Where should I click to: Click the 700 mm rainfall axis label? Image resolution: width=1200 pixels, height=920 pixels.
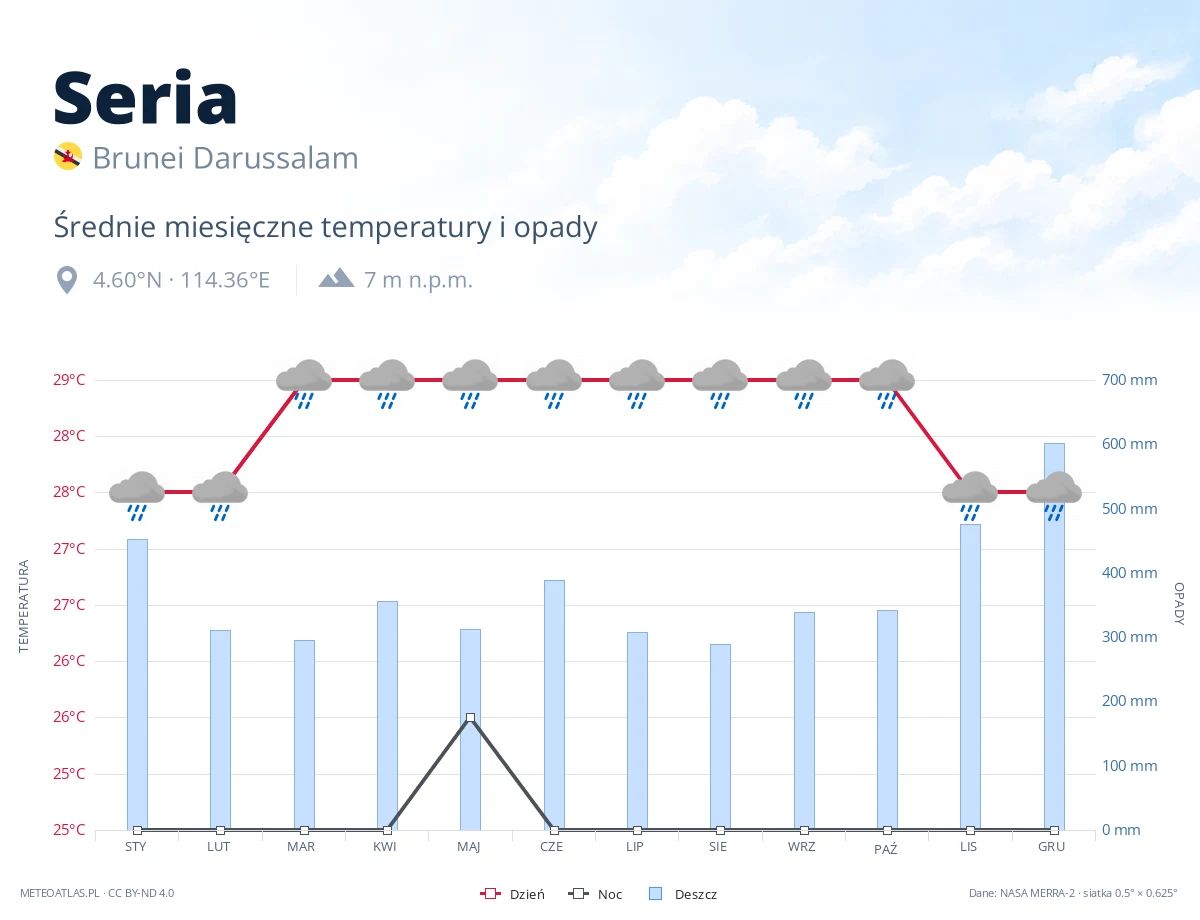point(1131,380)
